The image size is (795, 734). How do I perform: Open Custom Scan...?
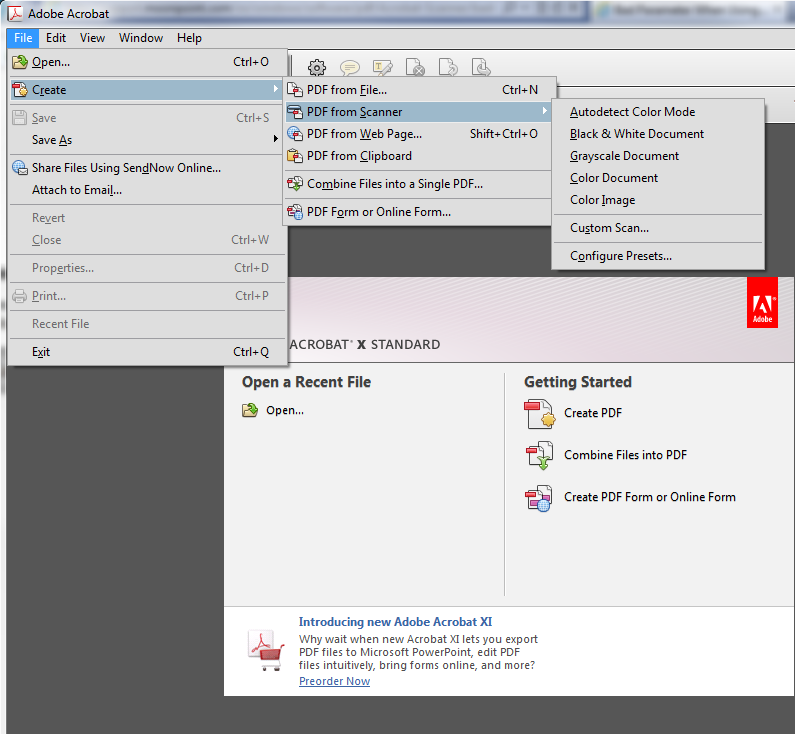[x=658, y=228]
